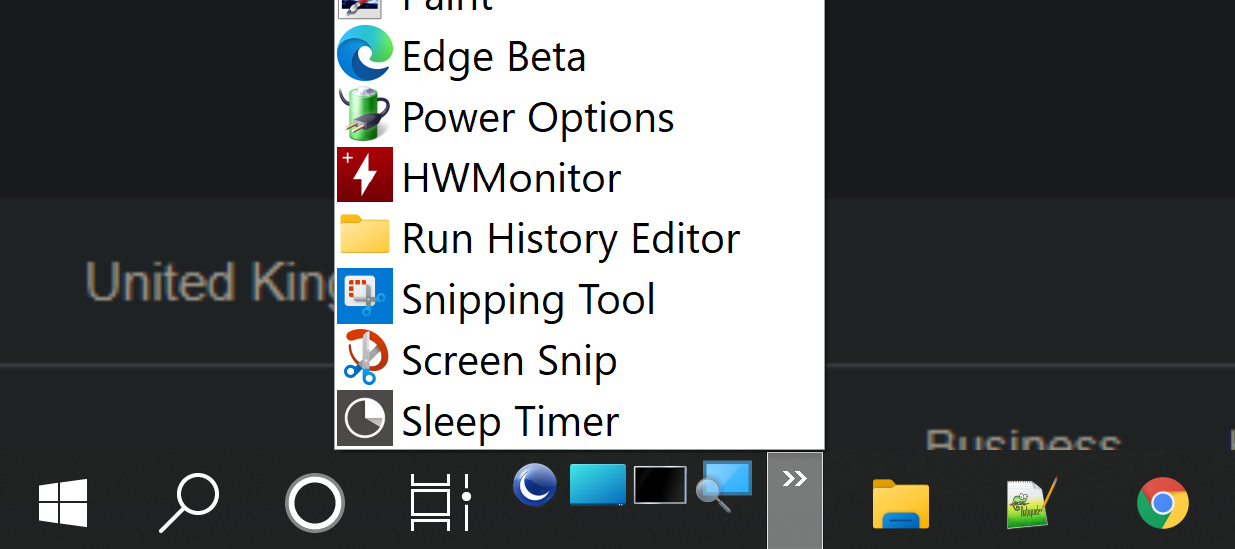Click the Power Options battery icon
Viewport: 1235px width, 549px height.
[365, 114]
